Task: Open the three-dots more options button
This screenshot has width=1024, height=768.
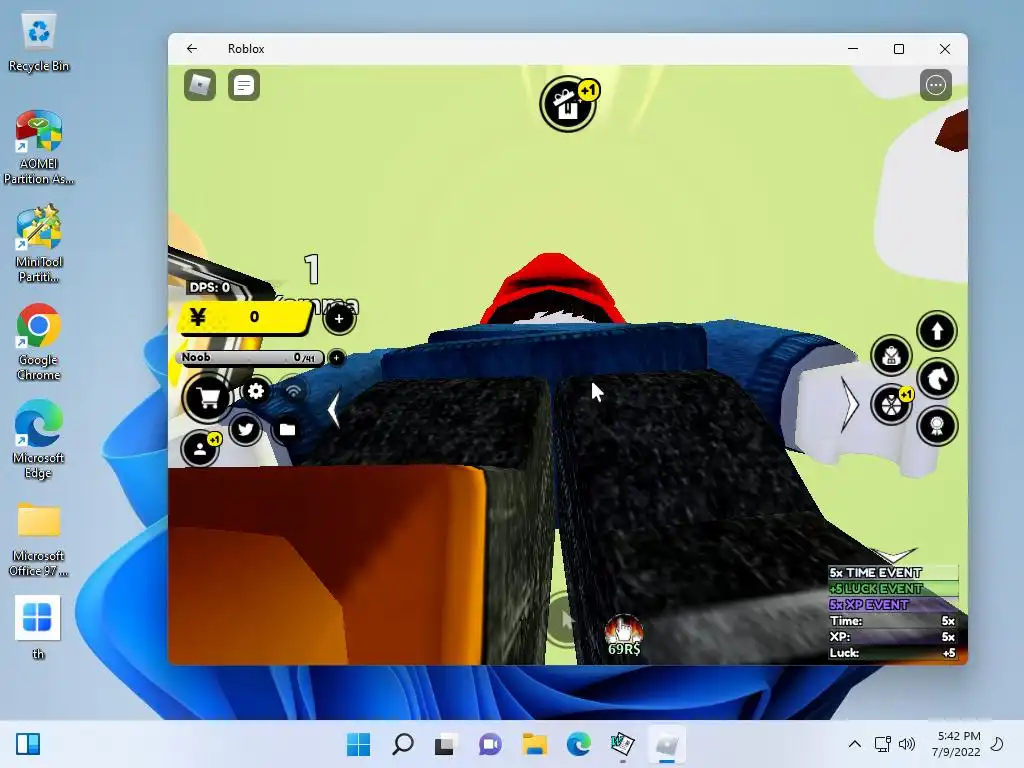Action: click(935, 85)
